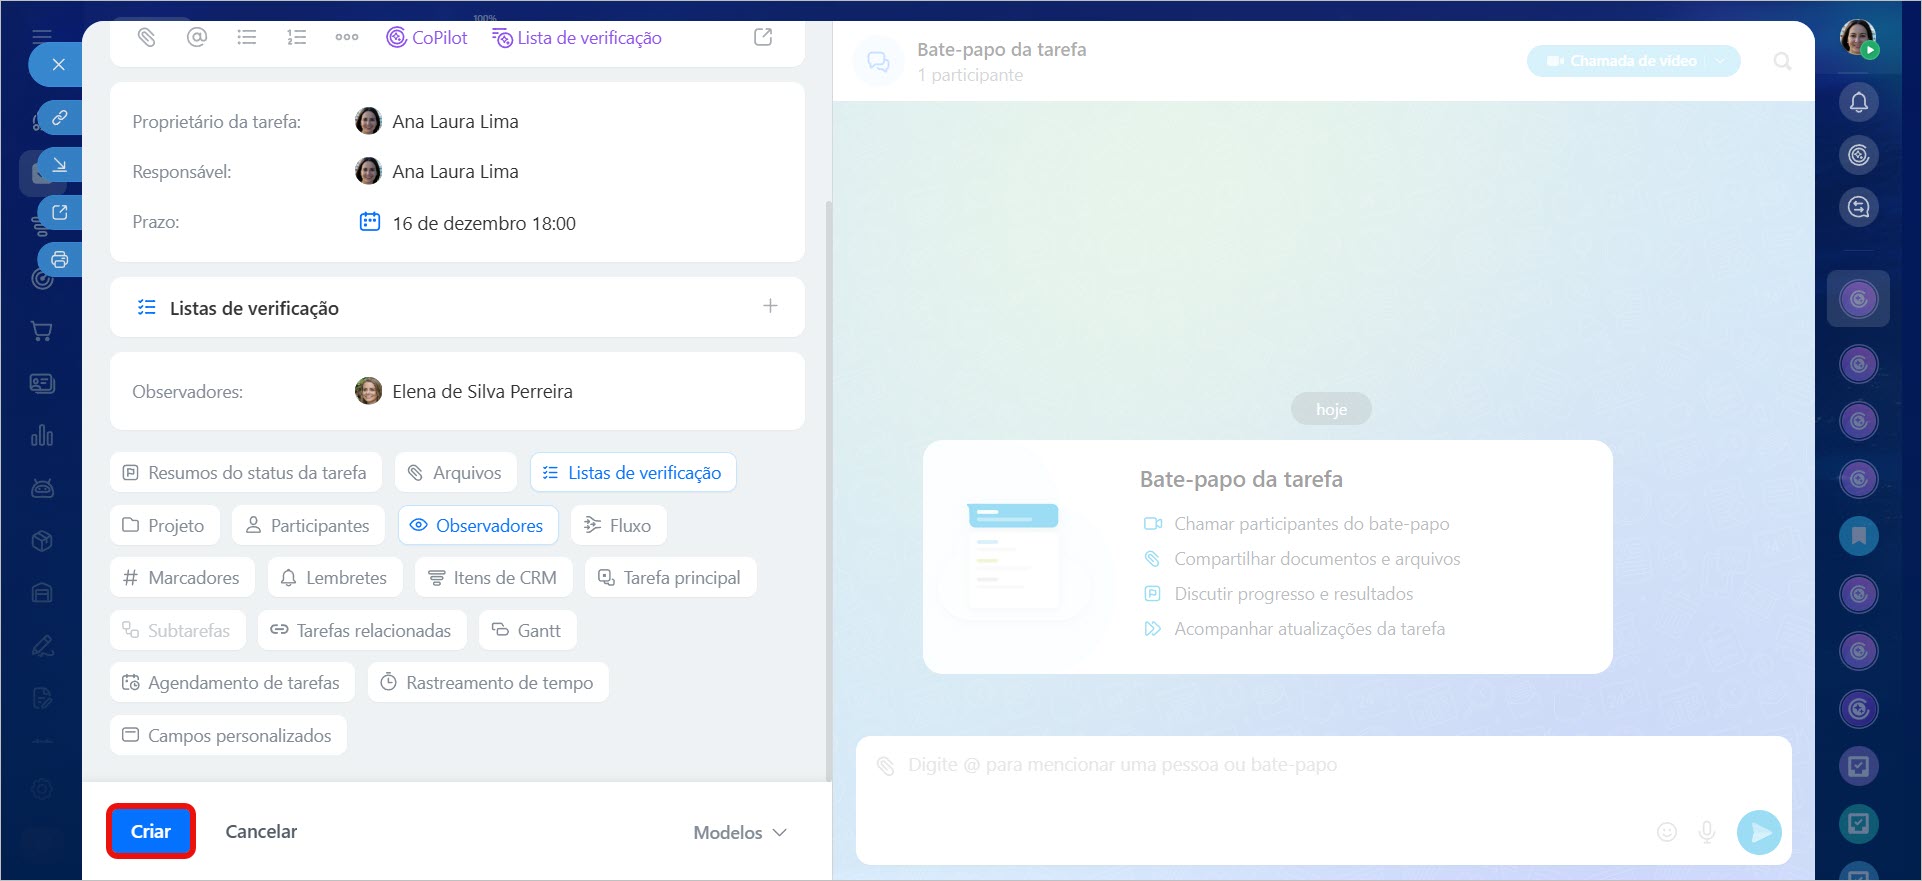Toggle the Listas de verificação chip

click(633, 473)
